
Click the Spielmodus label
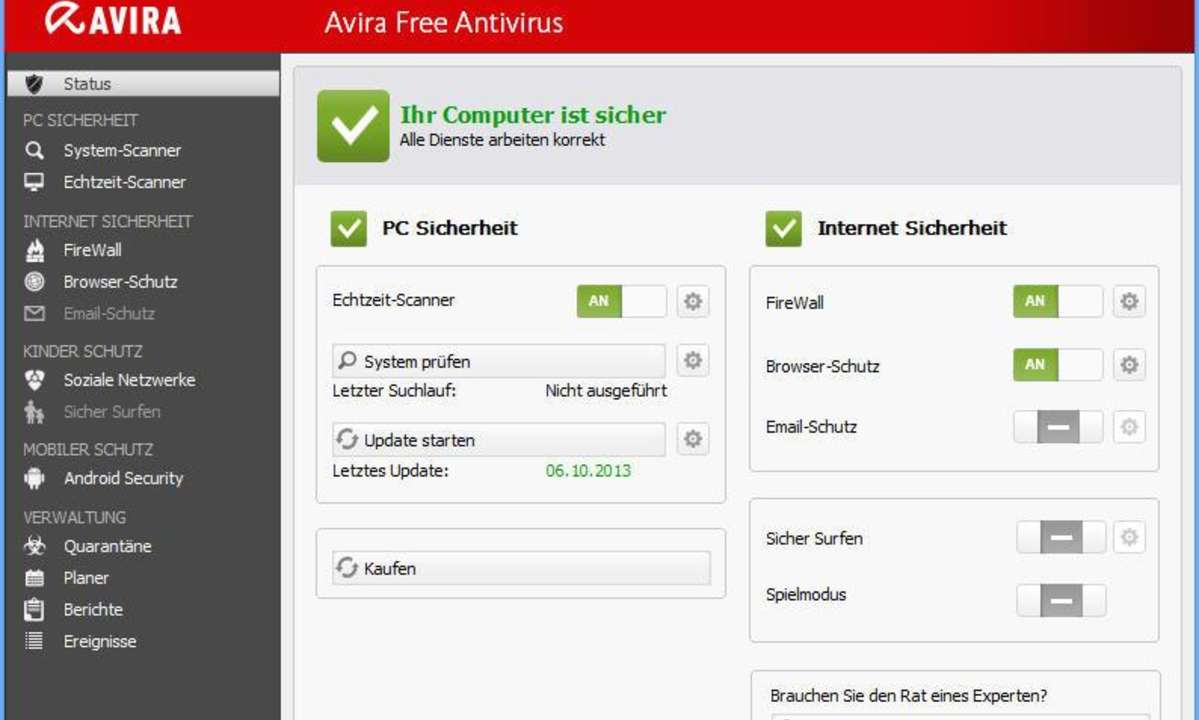pos(806,595)
